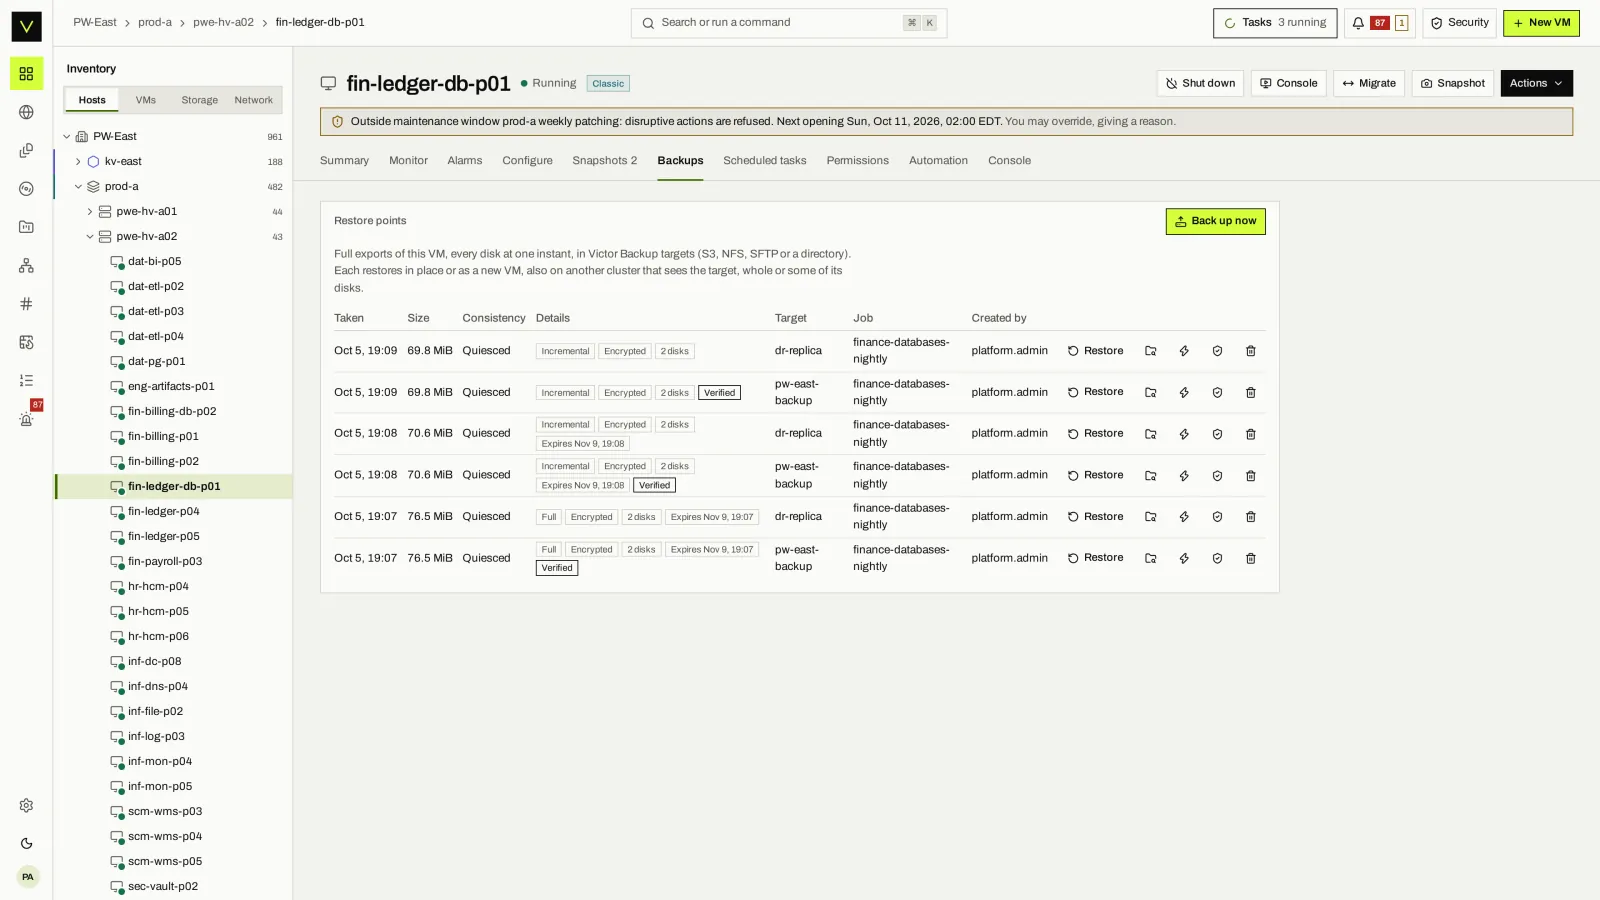This screenshot has height=900, width=1600.
Task: Expand the pwe-hv-a01 host node
Action: point(90,212)
